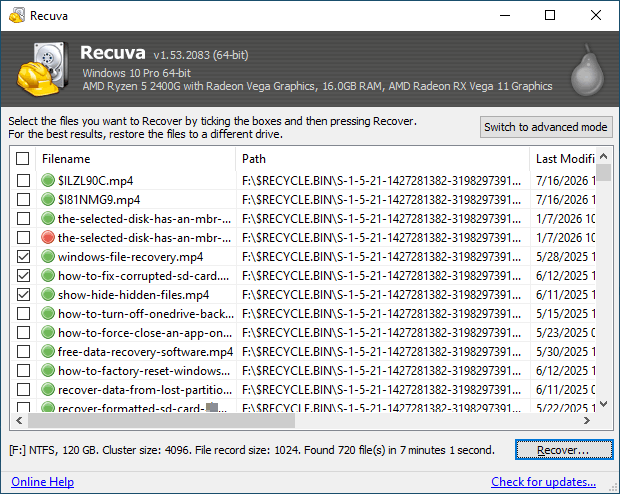Uncheck how-to-fix-corrupted-sd-card file

(23, 275)
